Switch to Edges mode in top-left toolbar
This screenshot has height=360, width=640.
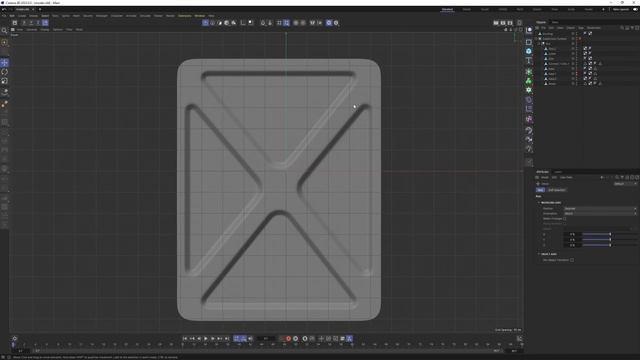31,23
